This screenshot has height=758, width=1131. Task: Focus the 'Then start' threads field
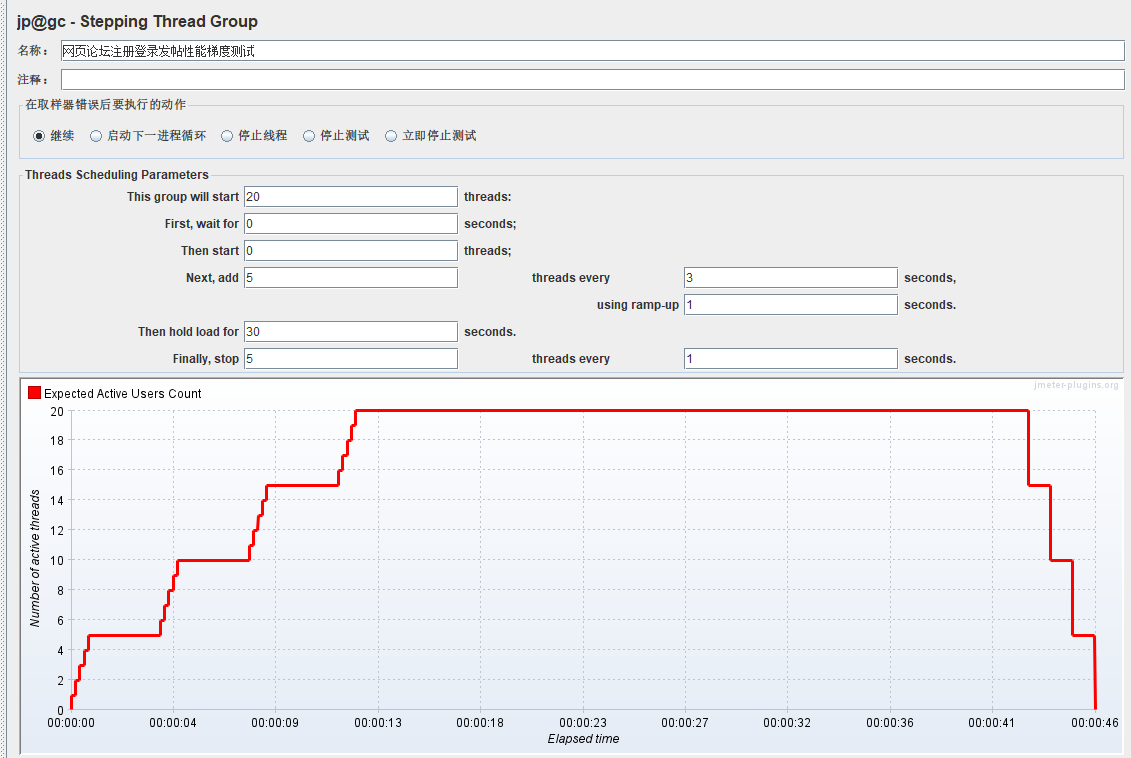coord(351,250)
